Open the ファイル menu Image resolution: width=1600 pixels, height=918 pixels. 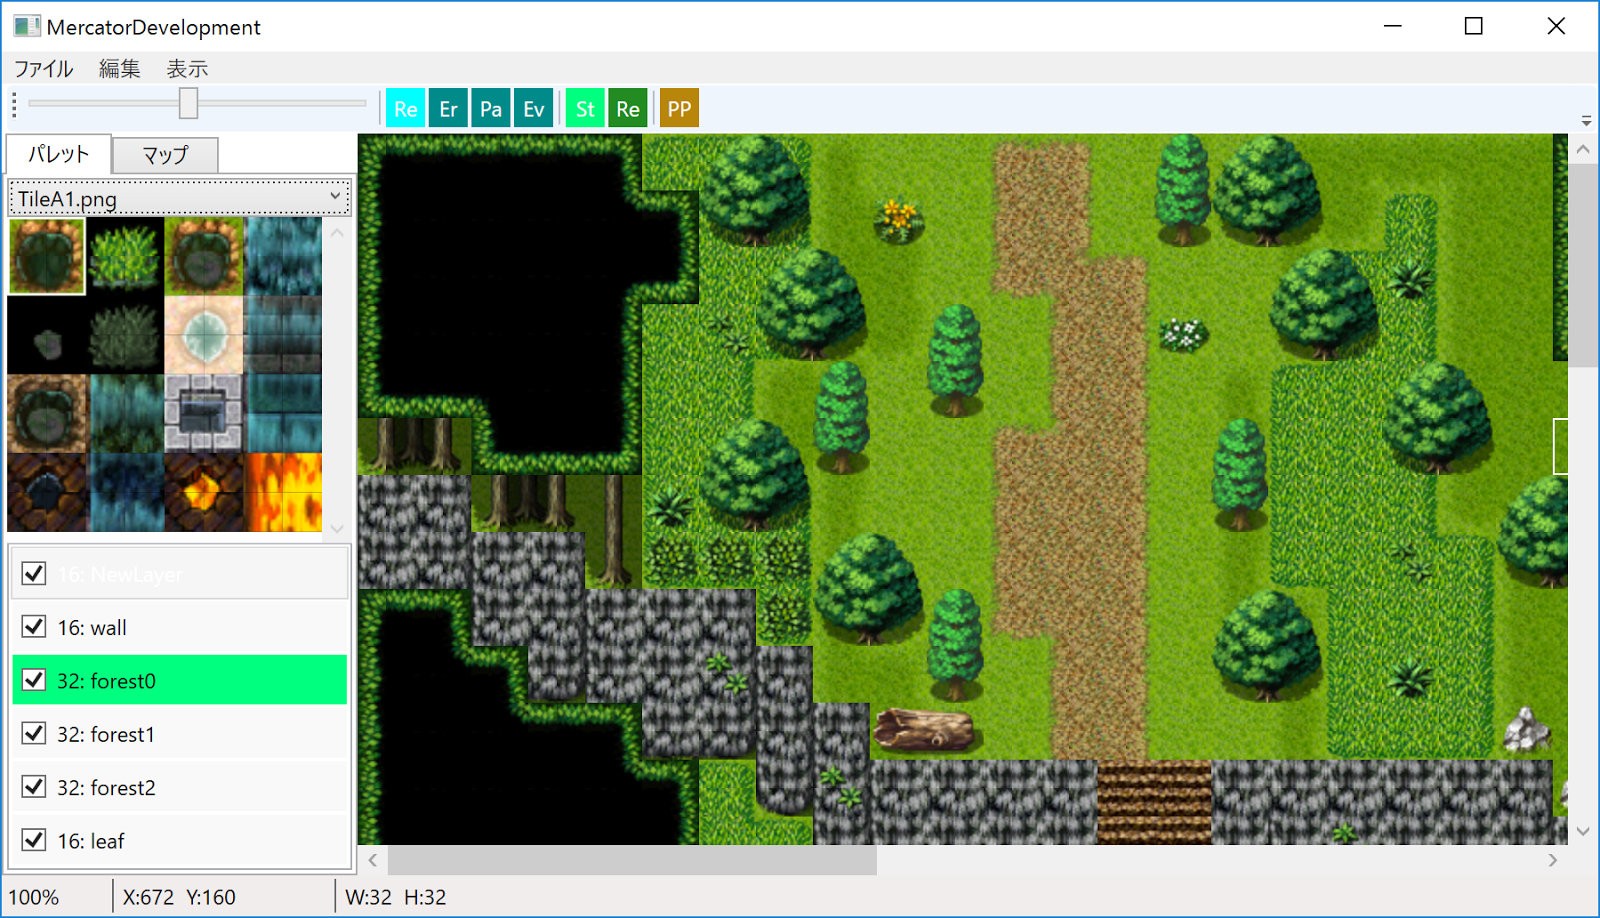pos(43,69)
